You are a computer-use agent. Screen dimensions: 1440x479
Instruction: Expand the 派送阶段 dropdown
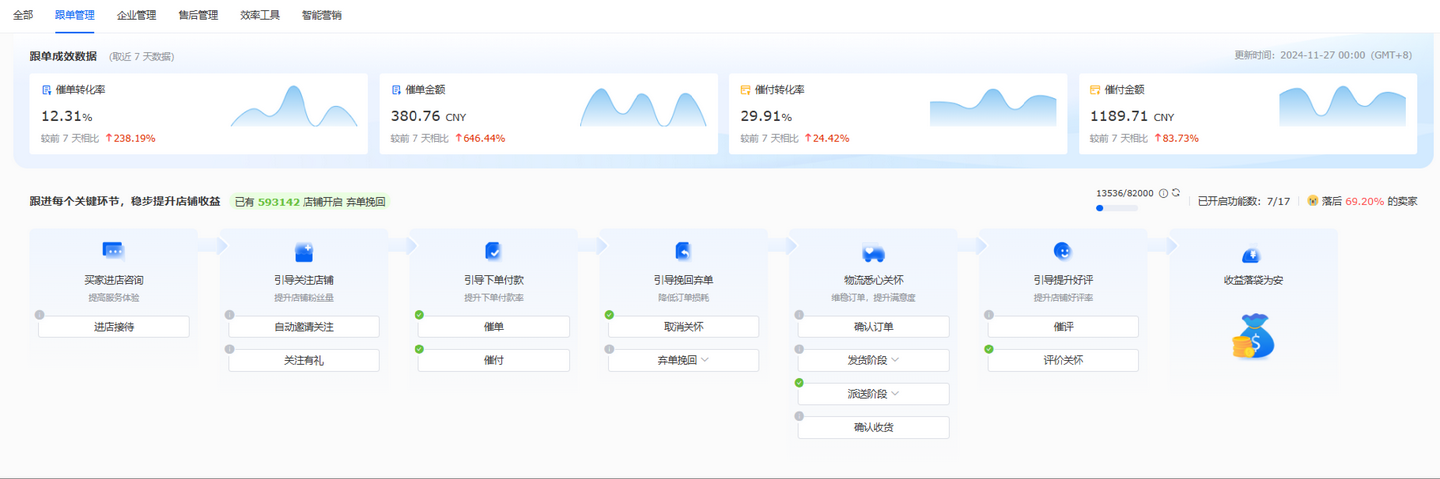(x=874, y=394)
